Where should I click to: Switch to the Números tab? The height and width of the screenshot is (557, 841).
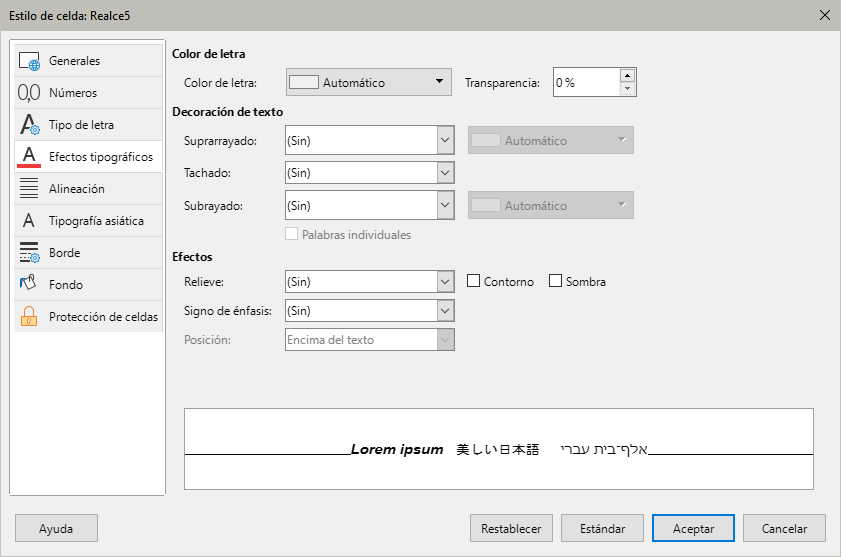pyautogui.click(x=88, y=93)
